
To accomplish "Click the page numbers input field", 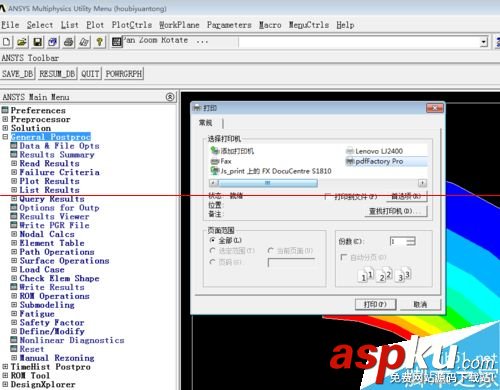I will click(291, 262).
